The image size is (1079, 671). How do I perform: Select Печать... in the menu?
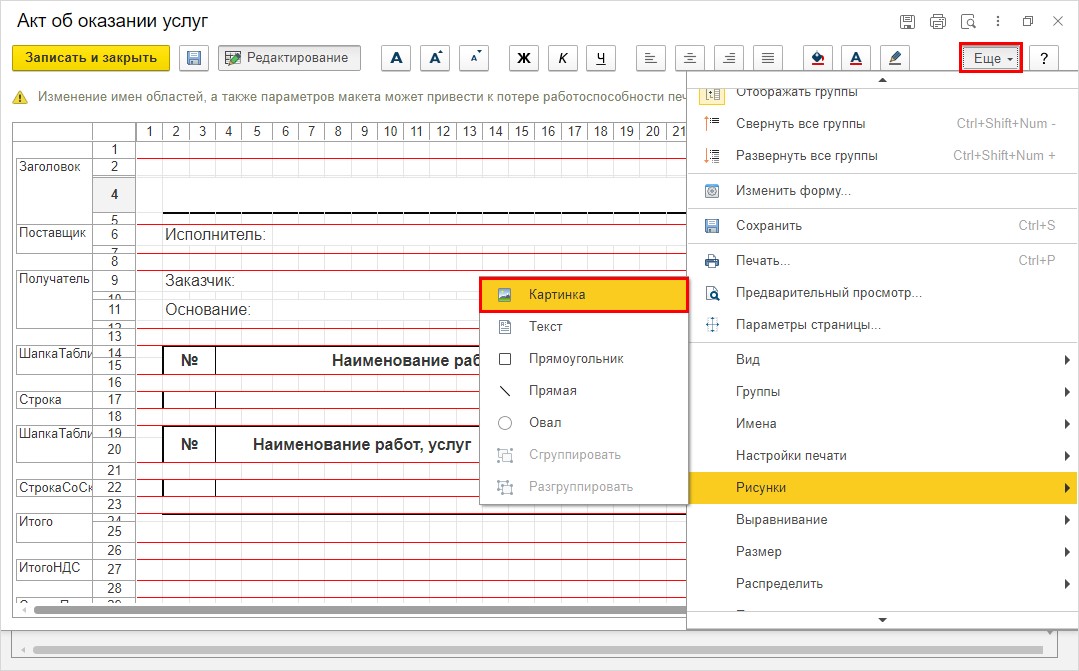click(882, 260)
